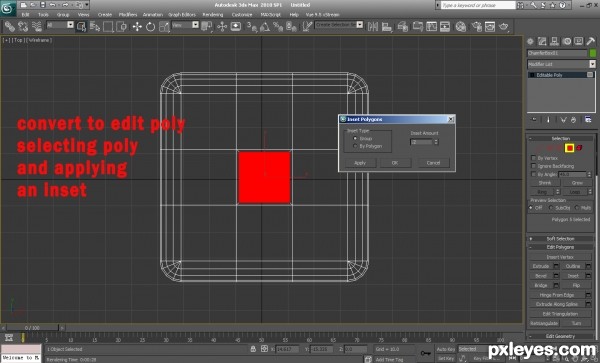
Task: Open the Rendering menu
Action: (213, 15)
